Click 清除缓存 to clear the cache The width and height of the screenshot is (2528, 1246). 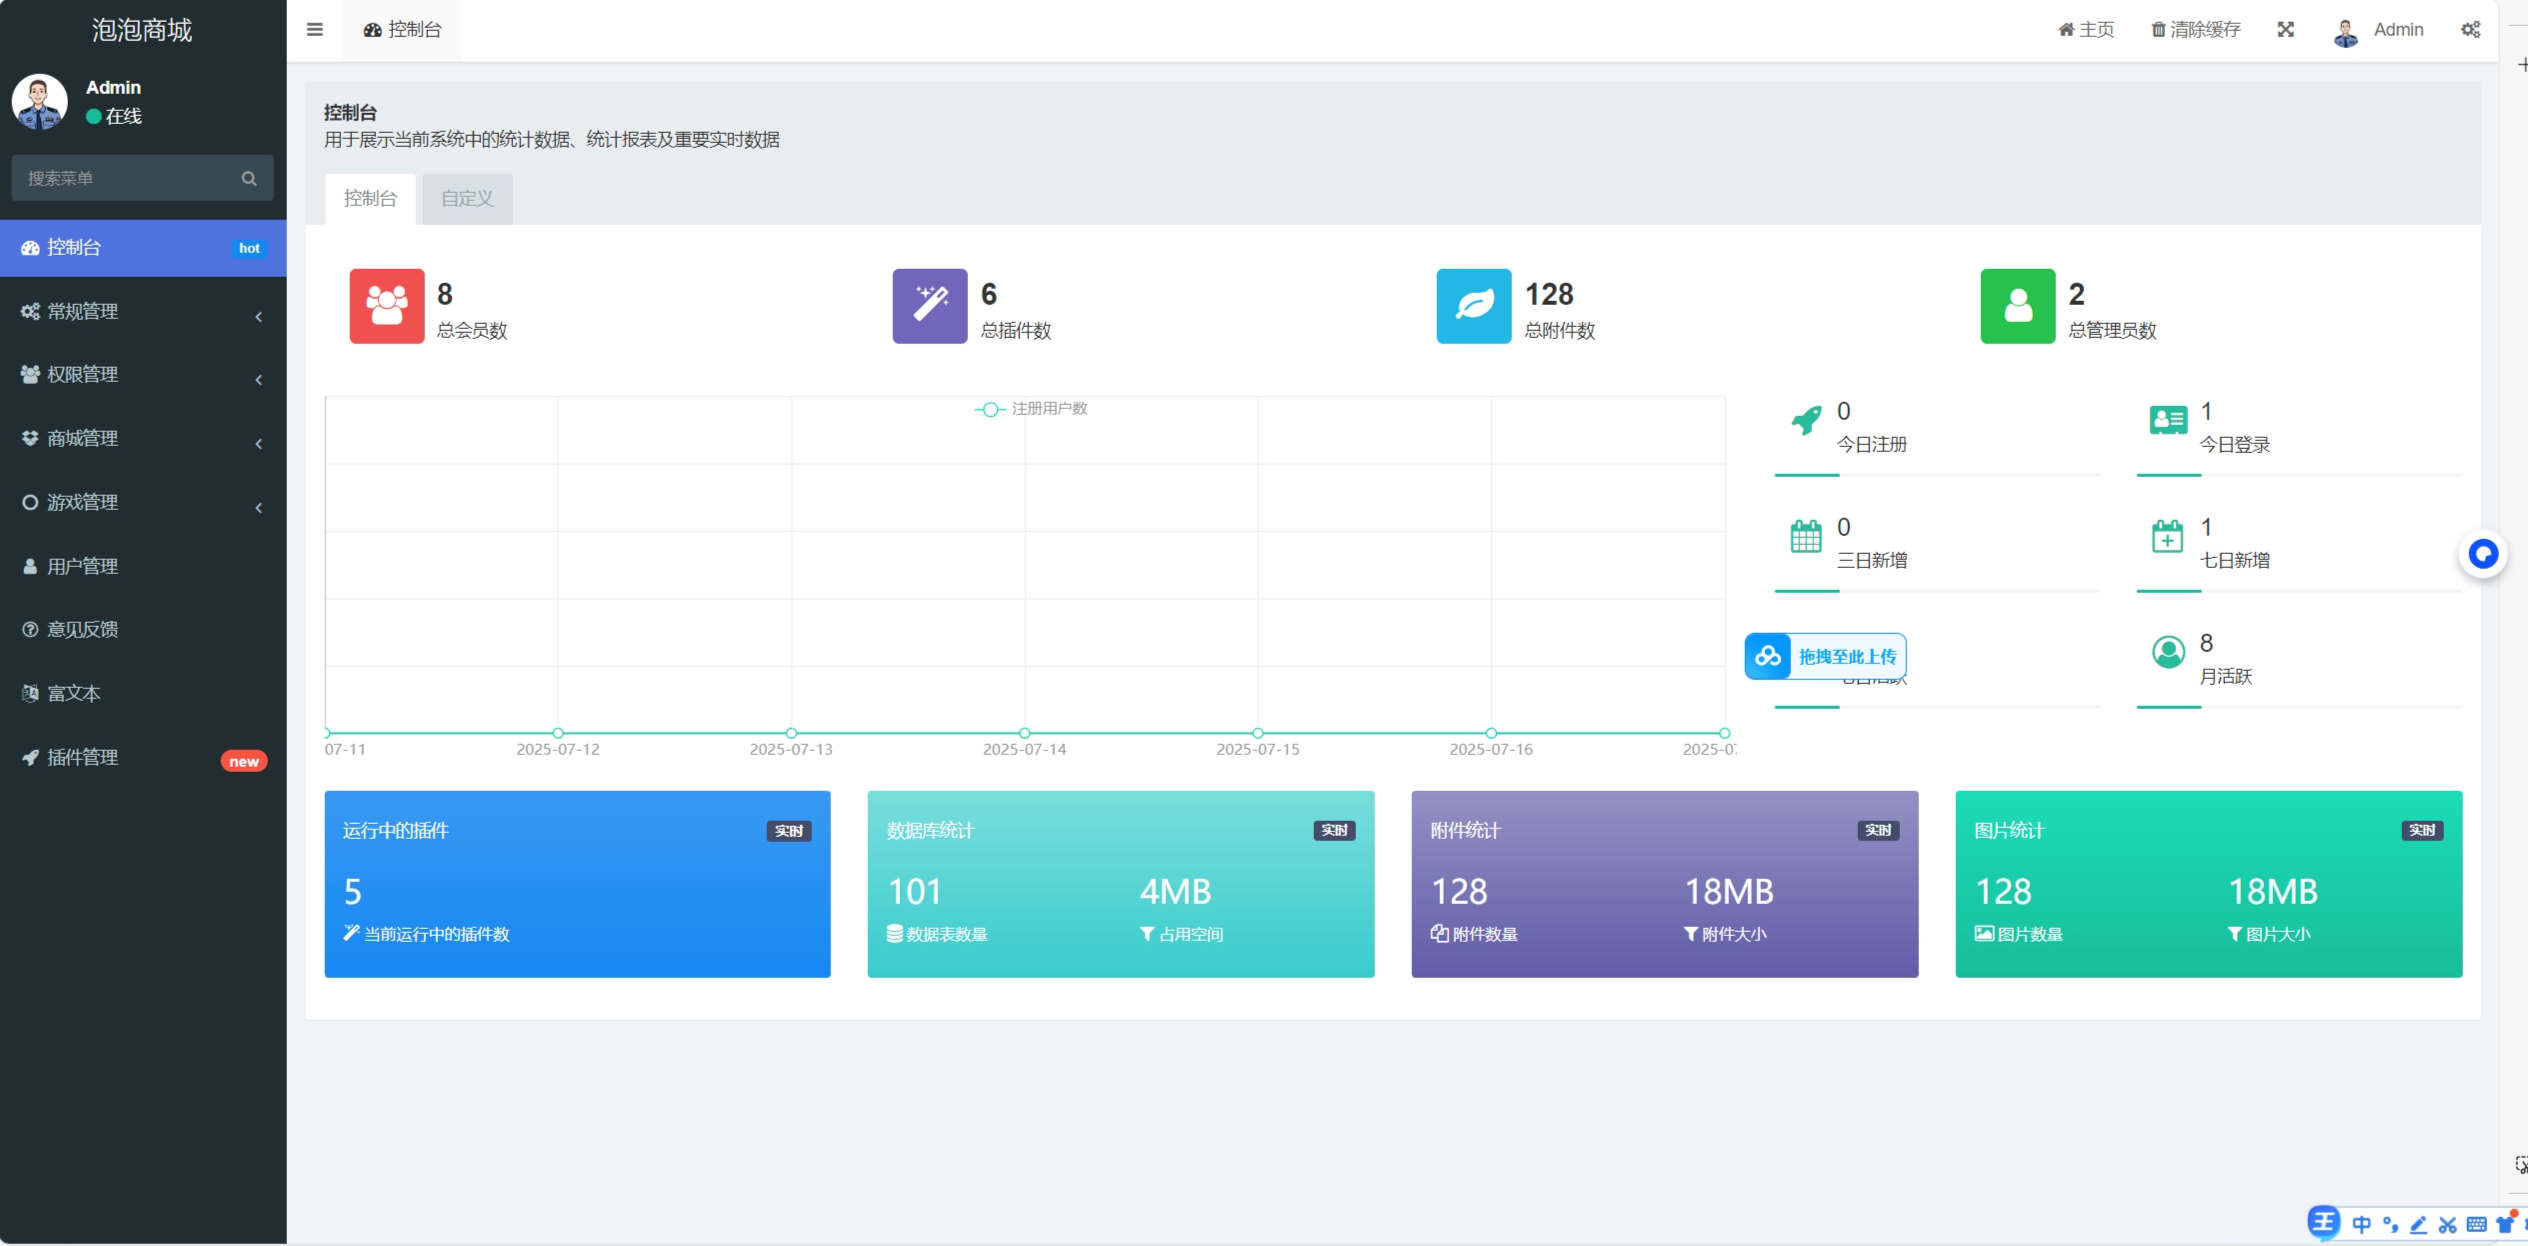[x=2196, y=30]
